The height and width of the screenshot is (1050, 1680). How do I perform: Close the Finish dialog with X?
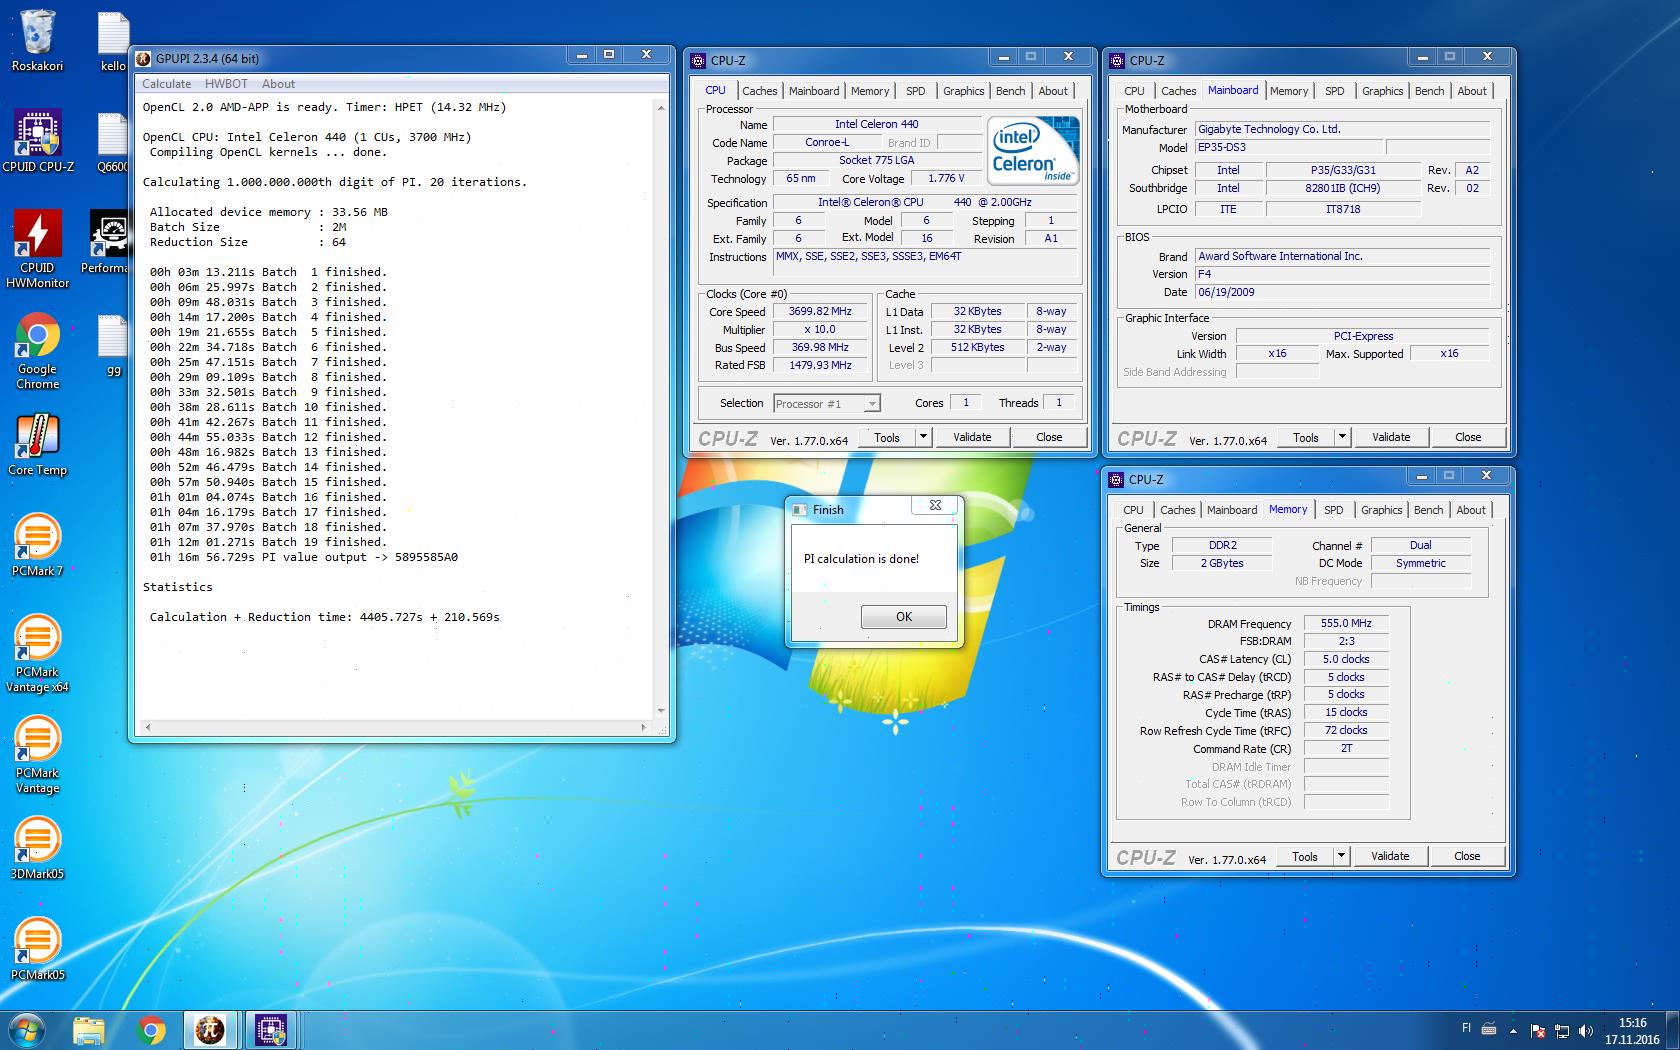click(935, 506)
